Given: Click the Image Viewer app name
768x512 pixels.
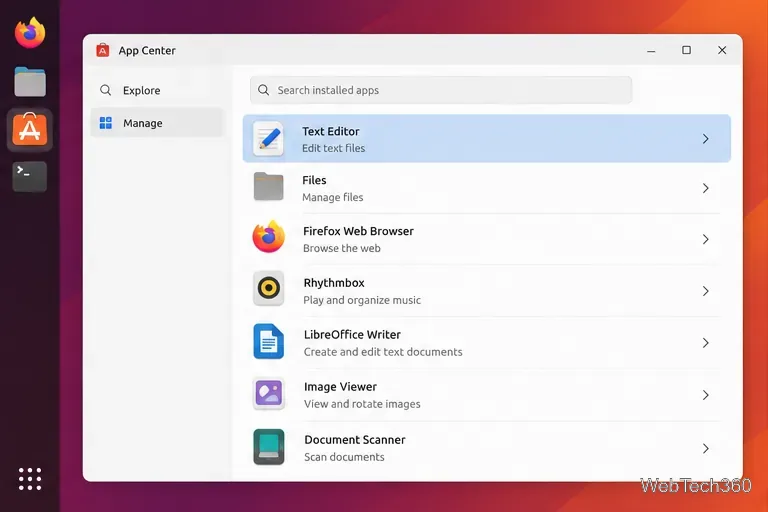Looking at the screenshot, I should 340,387.
